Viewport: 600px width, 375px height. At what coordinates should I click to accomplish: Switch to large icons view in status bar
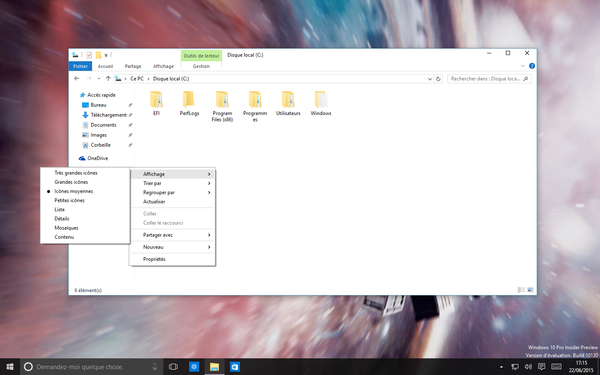[x=530, y=290]
